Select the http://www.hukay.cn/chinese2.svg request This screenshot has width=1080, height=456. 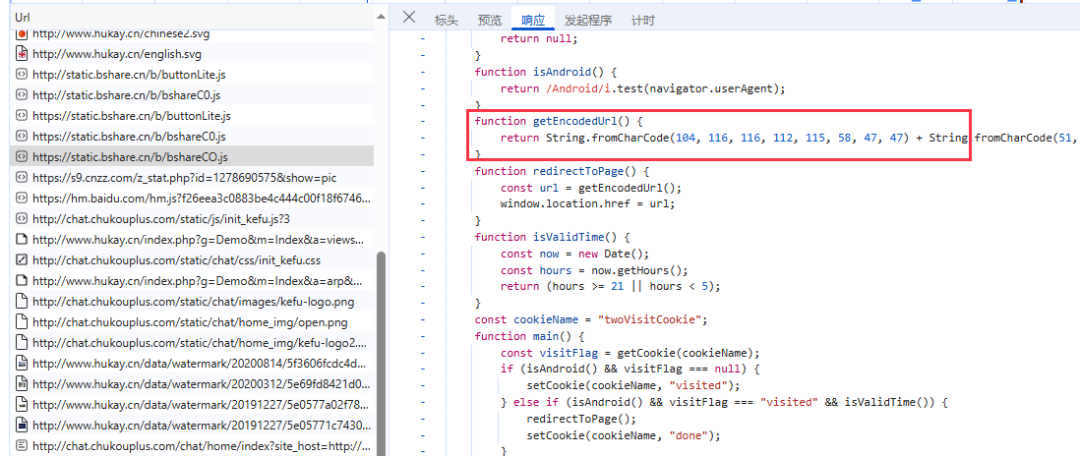click(192, 33)
